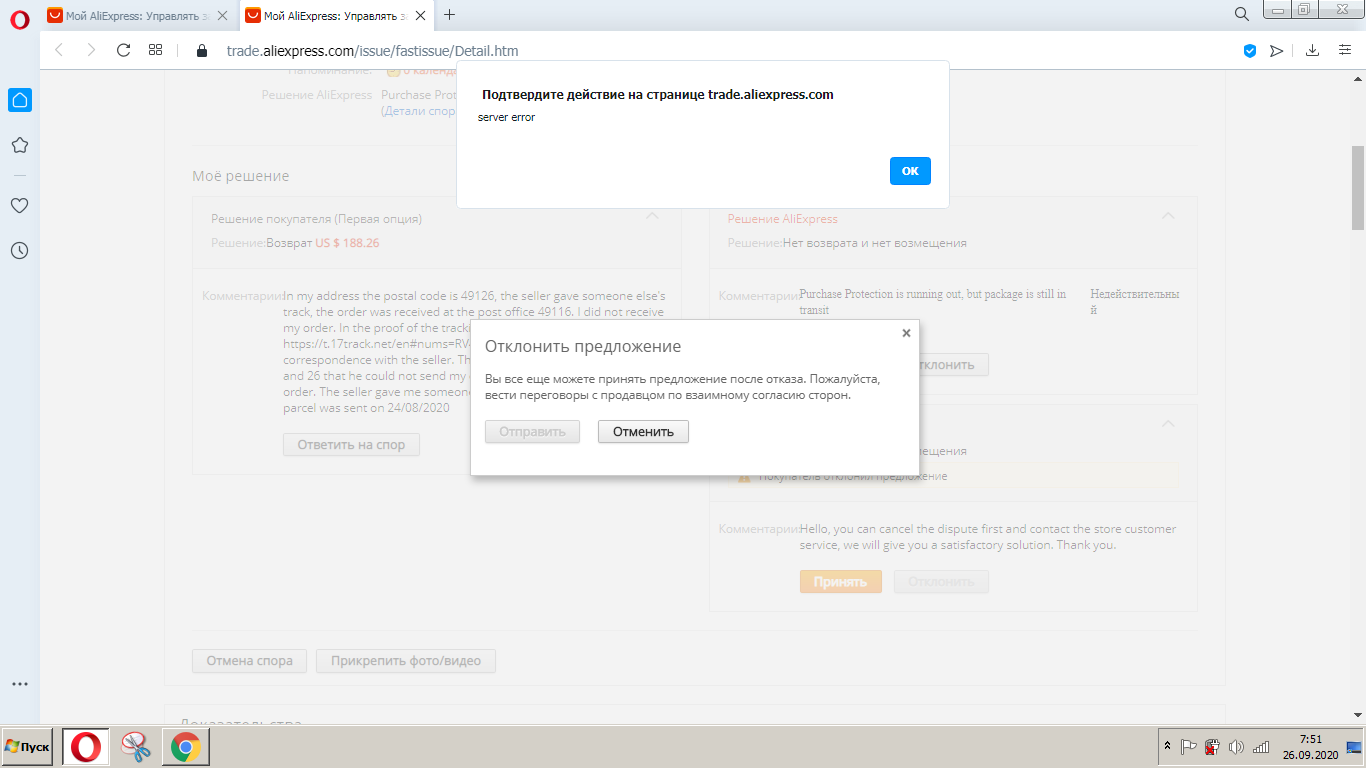This screenshot has height=768, width=1366.
Task: Open the Chrome taskbar icon
Action: [x=185, y=747]
